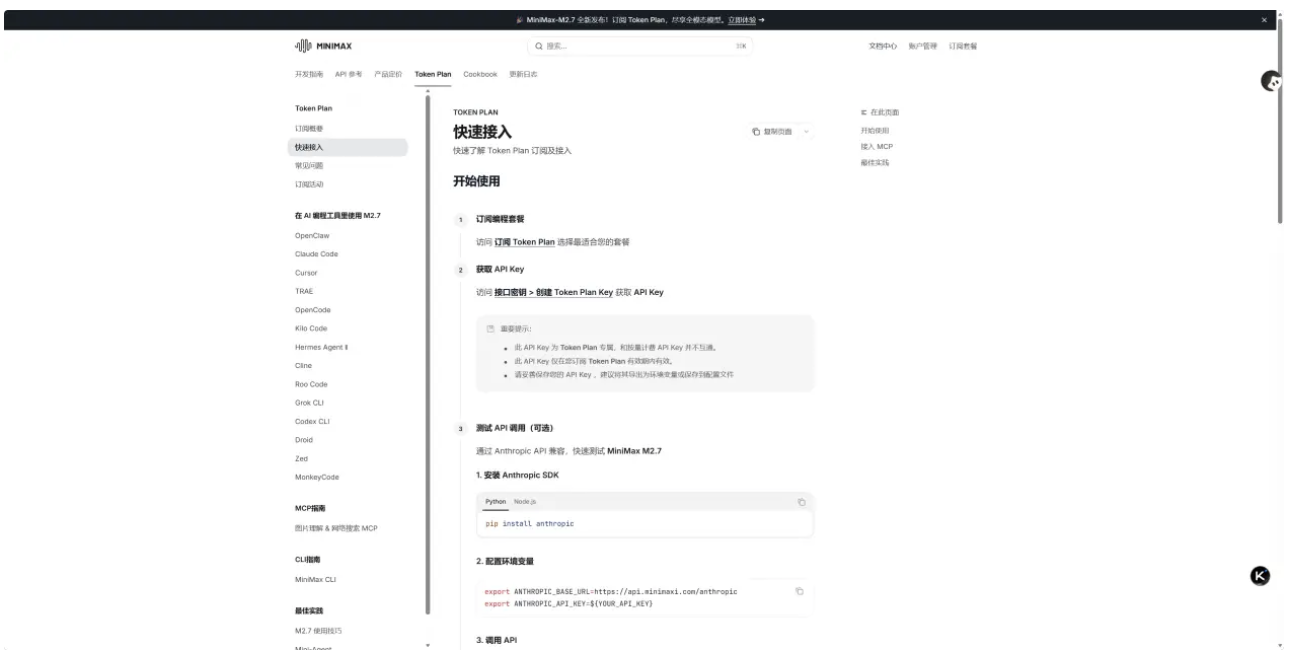Click the main page vertical scrollbar thumb
Viewport: 1302px width, 672px height.
[1280, 120]
